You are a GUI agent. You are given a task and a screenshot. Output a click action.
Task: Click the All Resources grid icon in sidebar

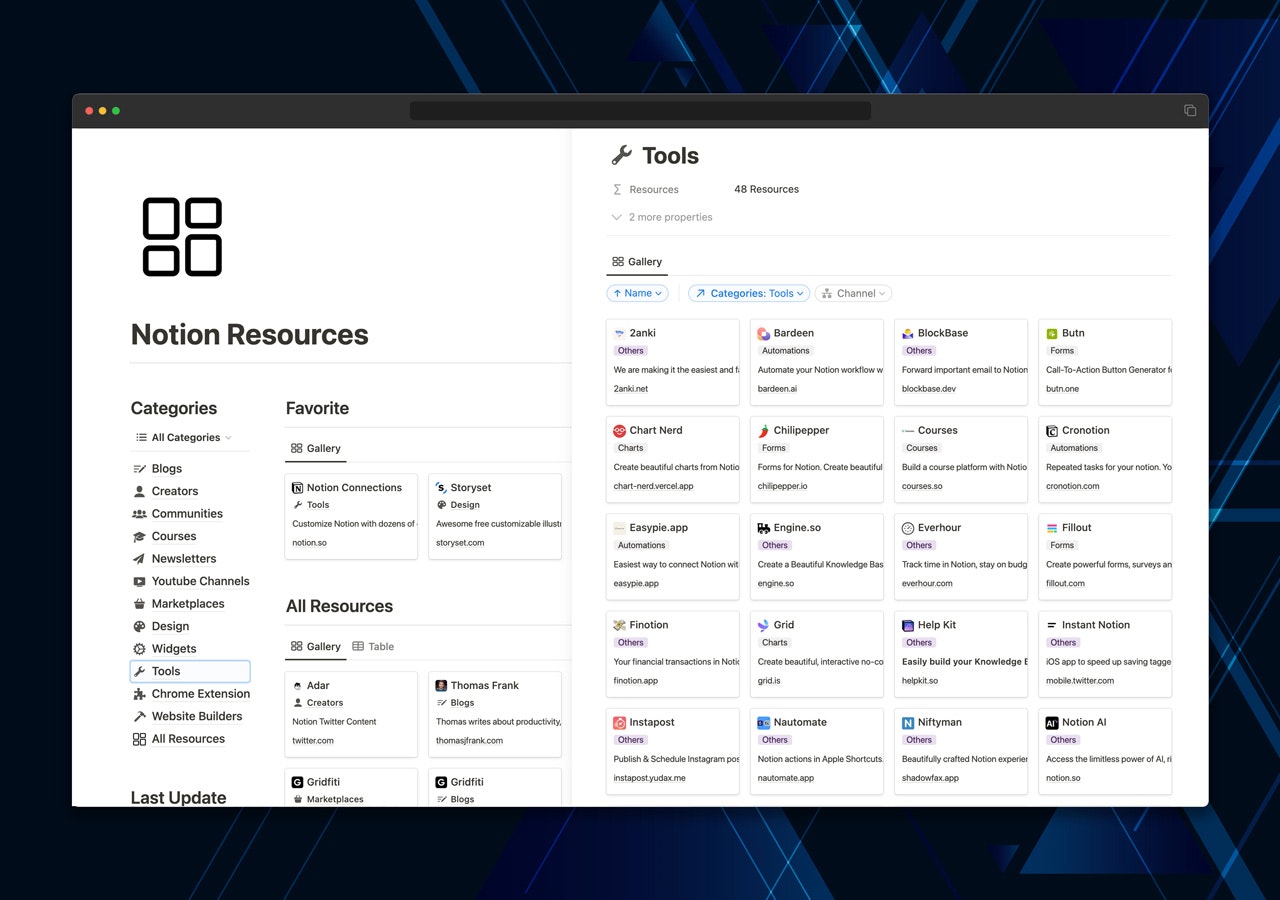tap(139, 739)
